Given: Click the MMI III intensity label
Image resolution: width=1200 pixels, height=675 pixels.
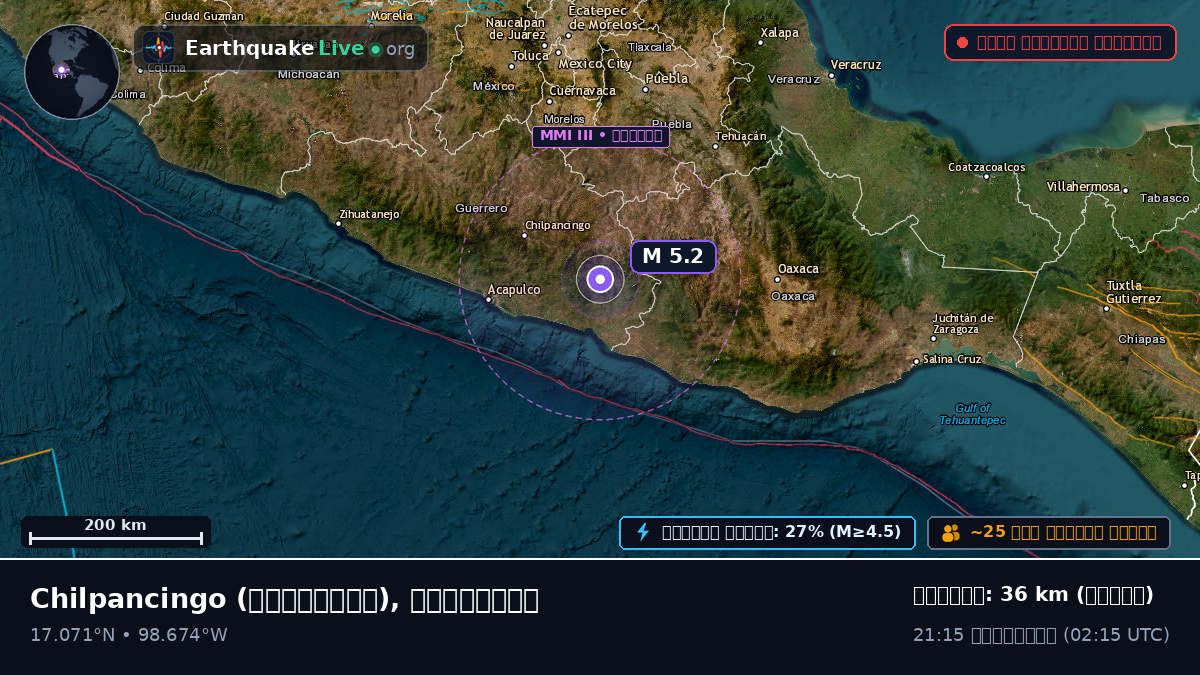Looking at the screenshot, I should 600,136.
